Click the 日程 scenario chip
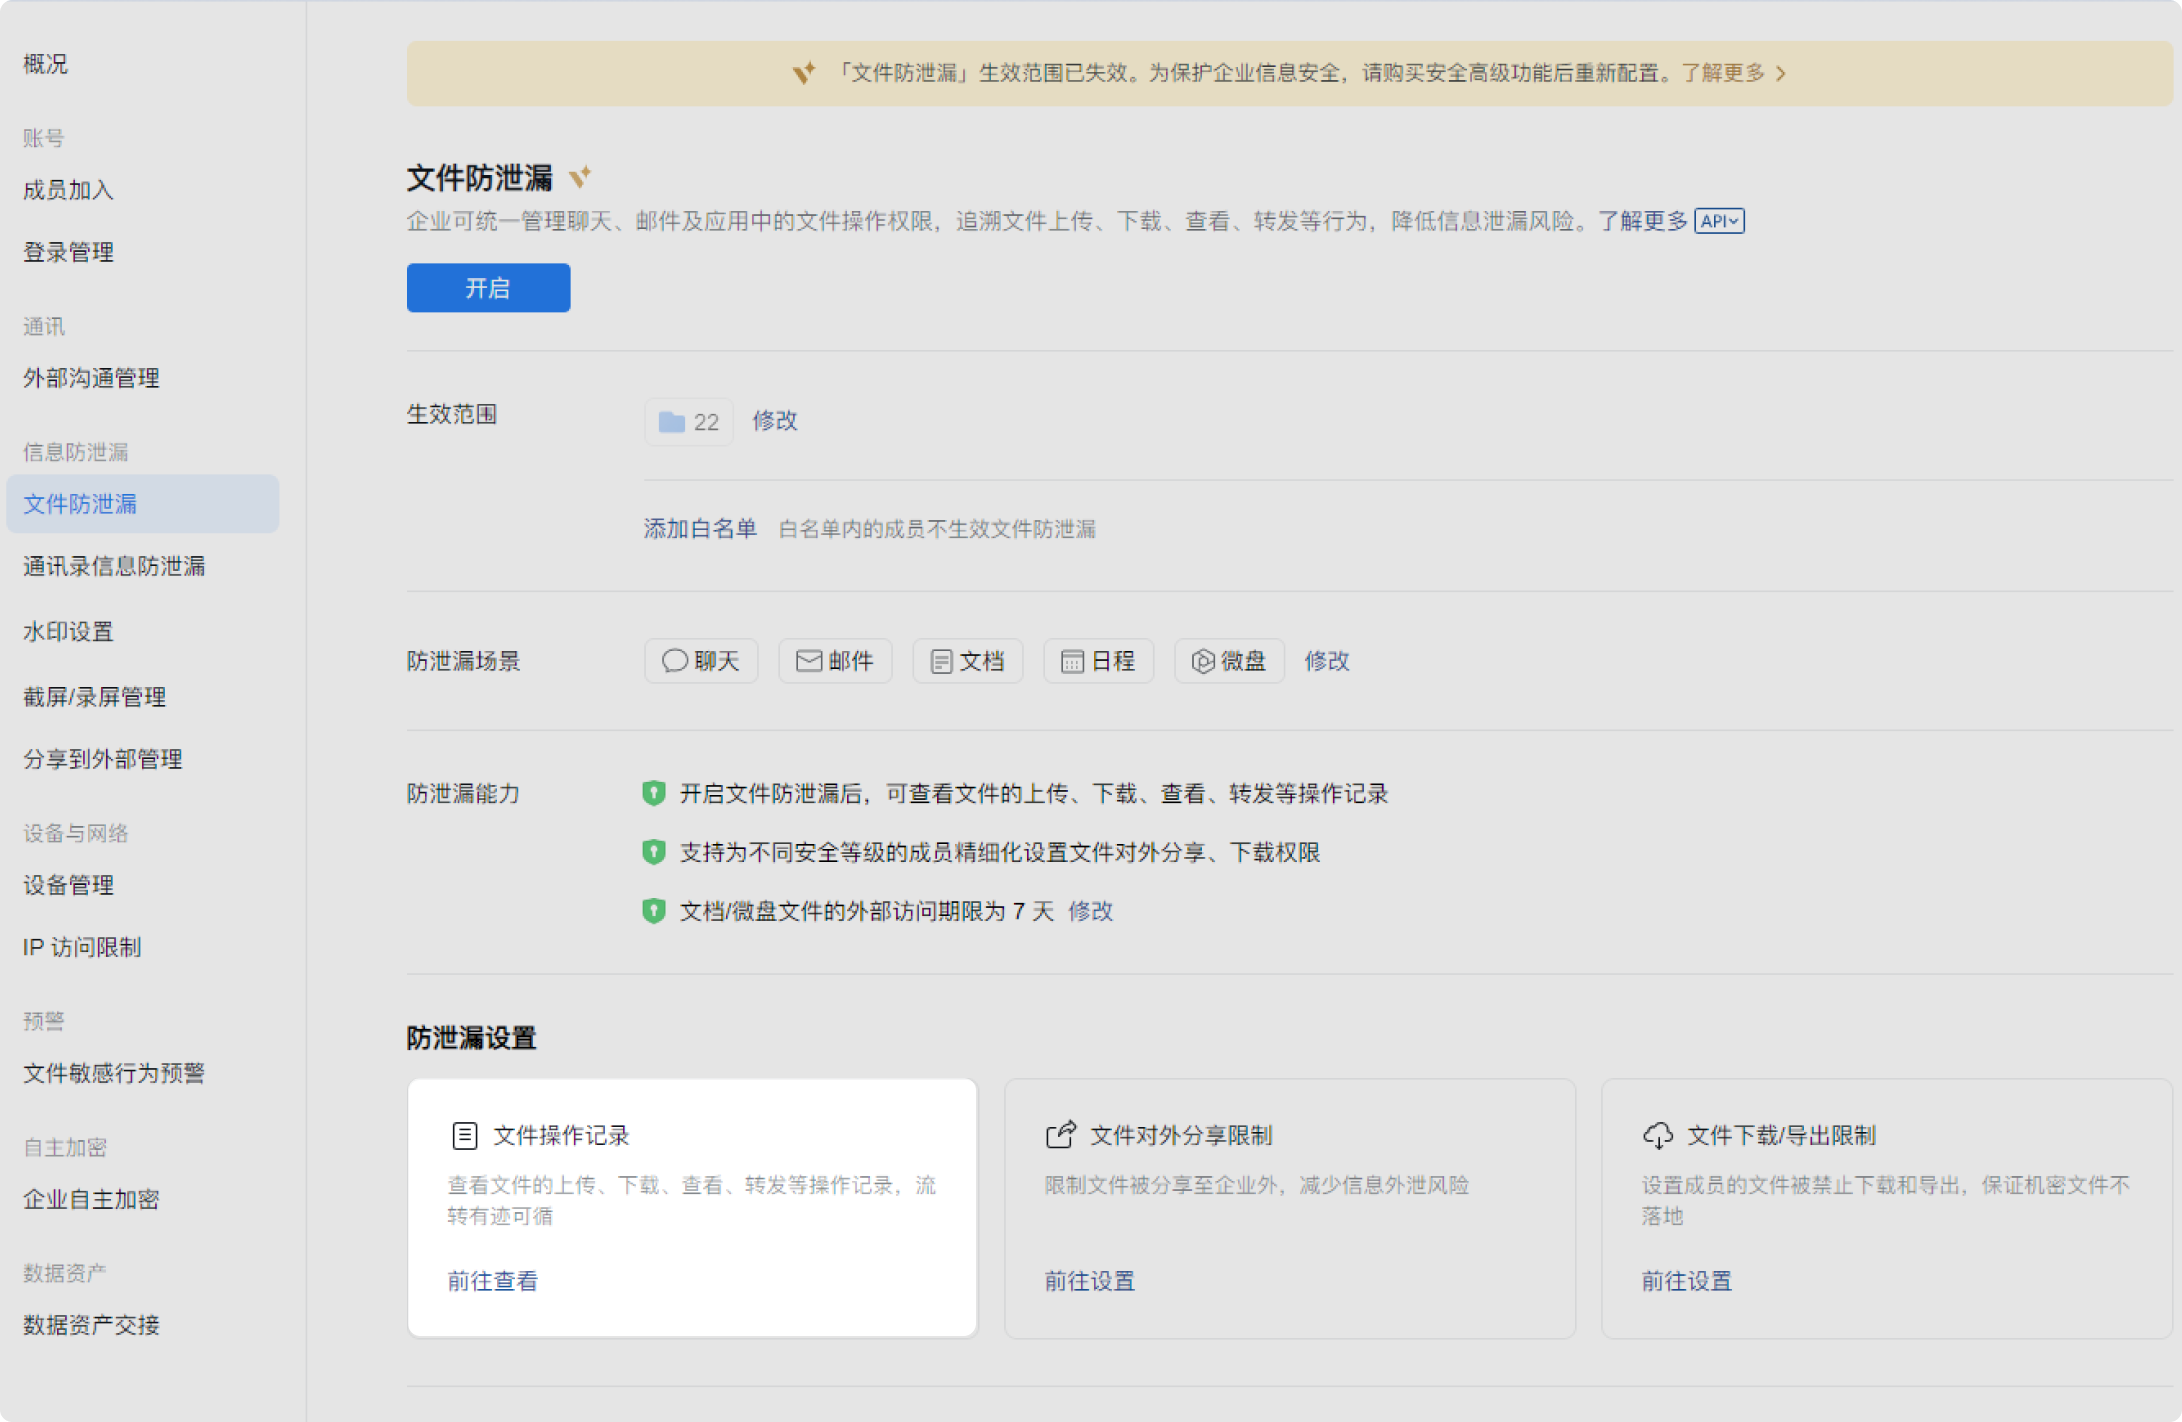This screenshot has width=2182, height=1422. (1098, 661)
